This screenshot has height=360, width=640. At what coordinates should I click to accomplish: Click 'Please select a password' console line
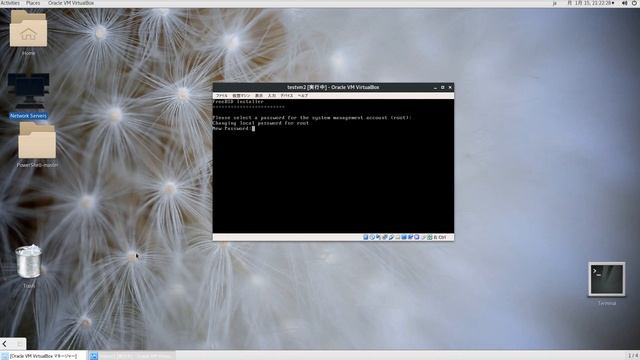coord(312,118)
